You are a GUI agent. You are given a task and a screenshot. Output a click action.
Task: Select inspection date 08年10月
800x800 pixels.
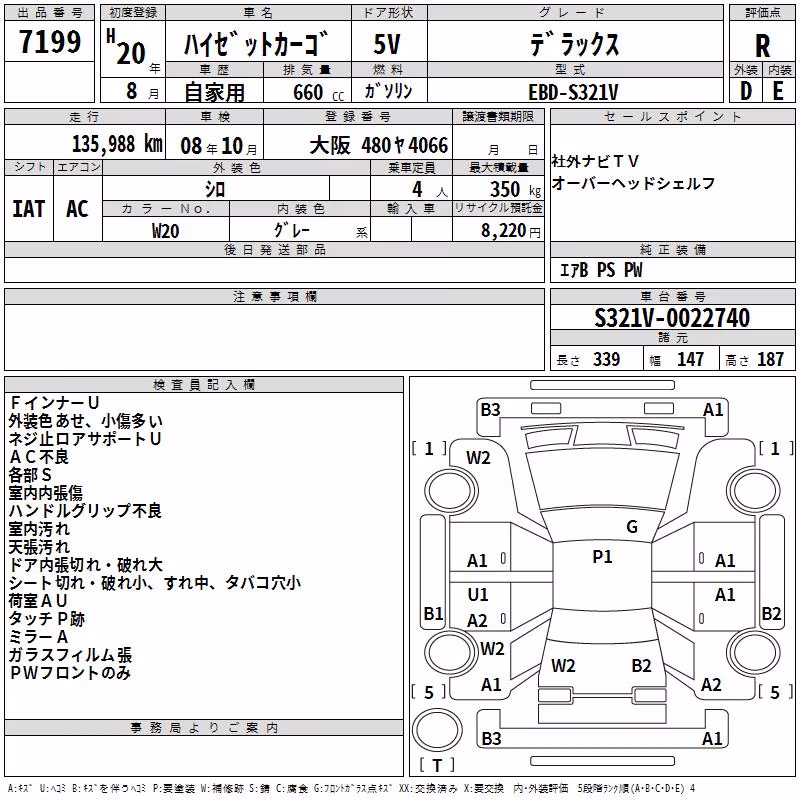(218, 146)
